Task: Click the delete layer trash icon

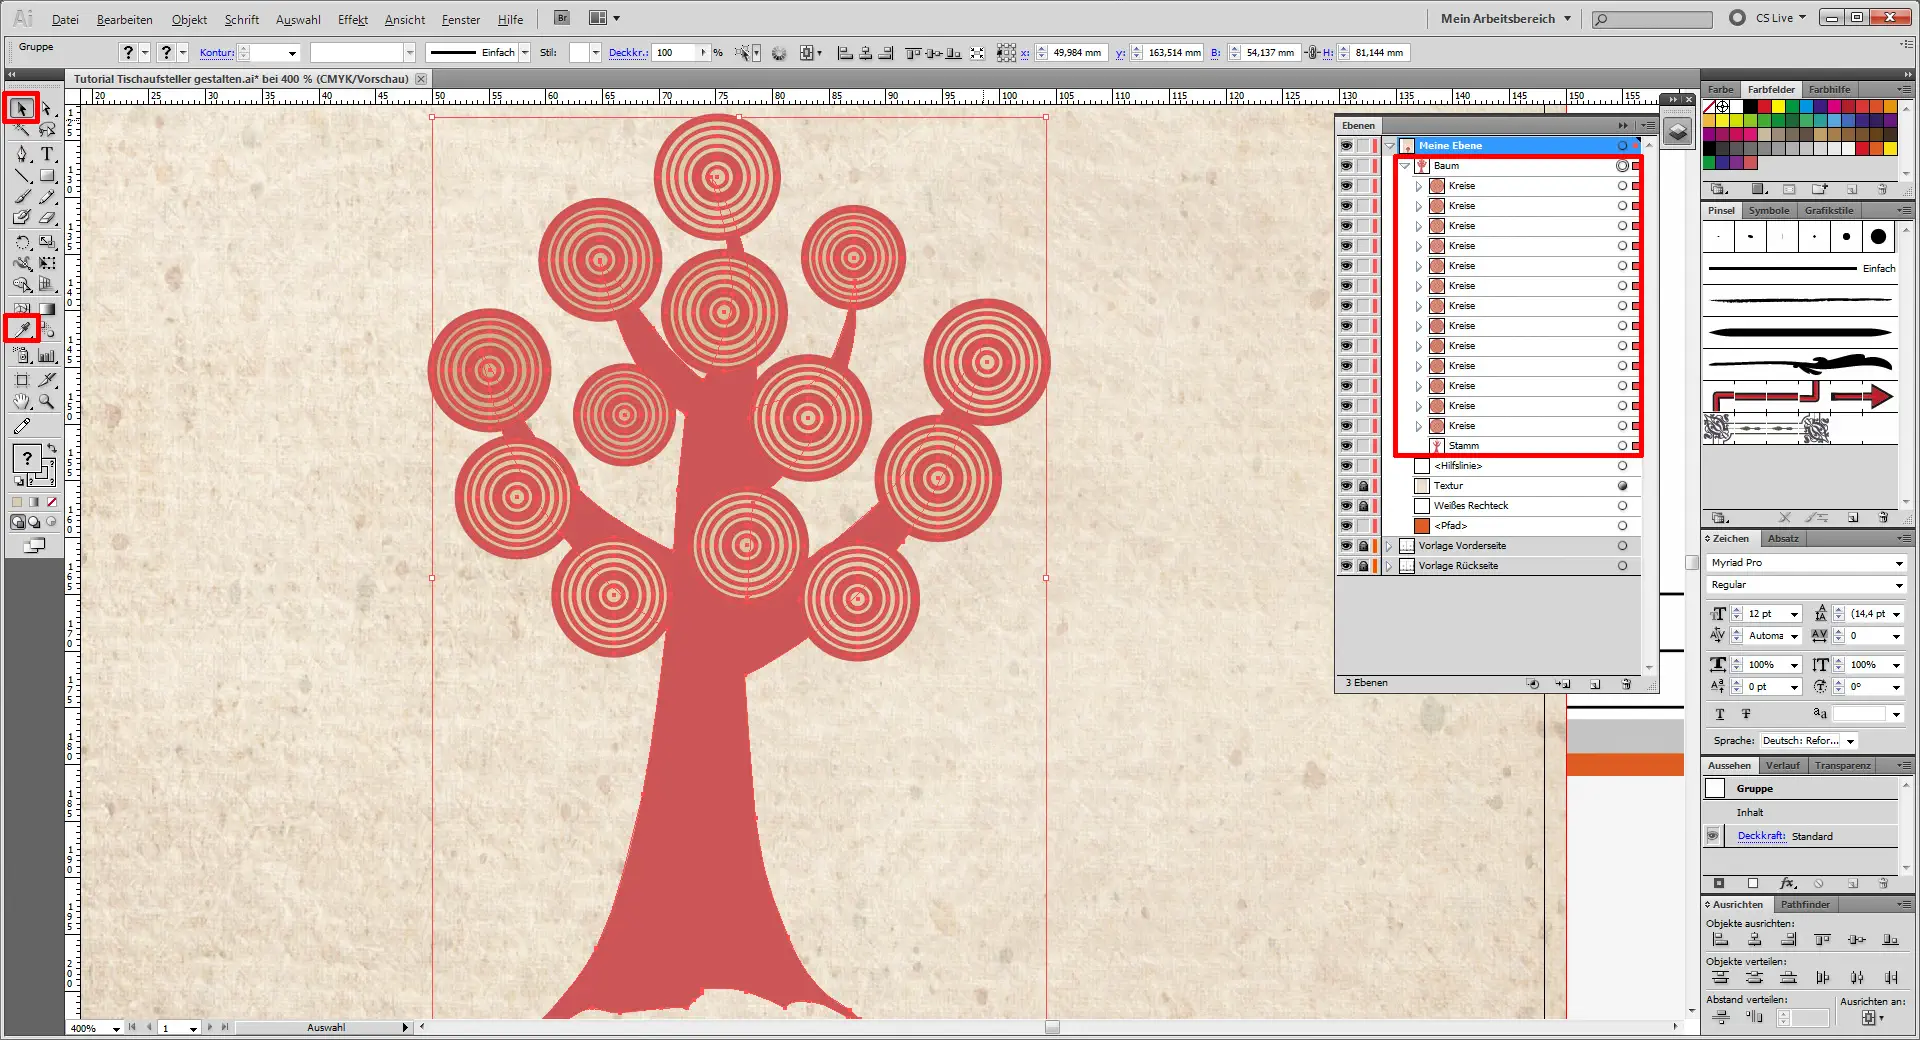Action: [x=1626, y=684]
